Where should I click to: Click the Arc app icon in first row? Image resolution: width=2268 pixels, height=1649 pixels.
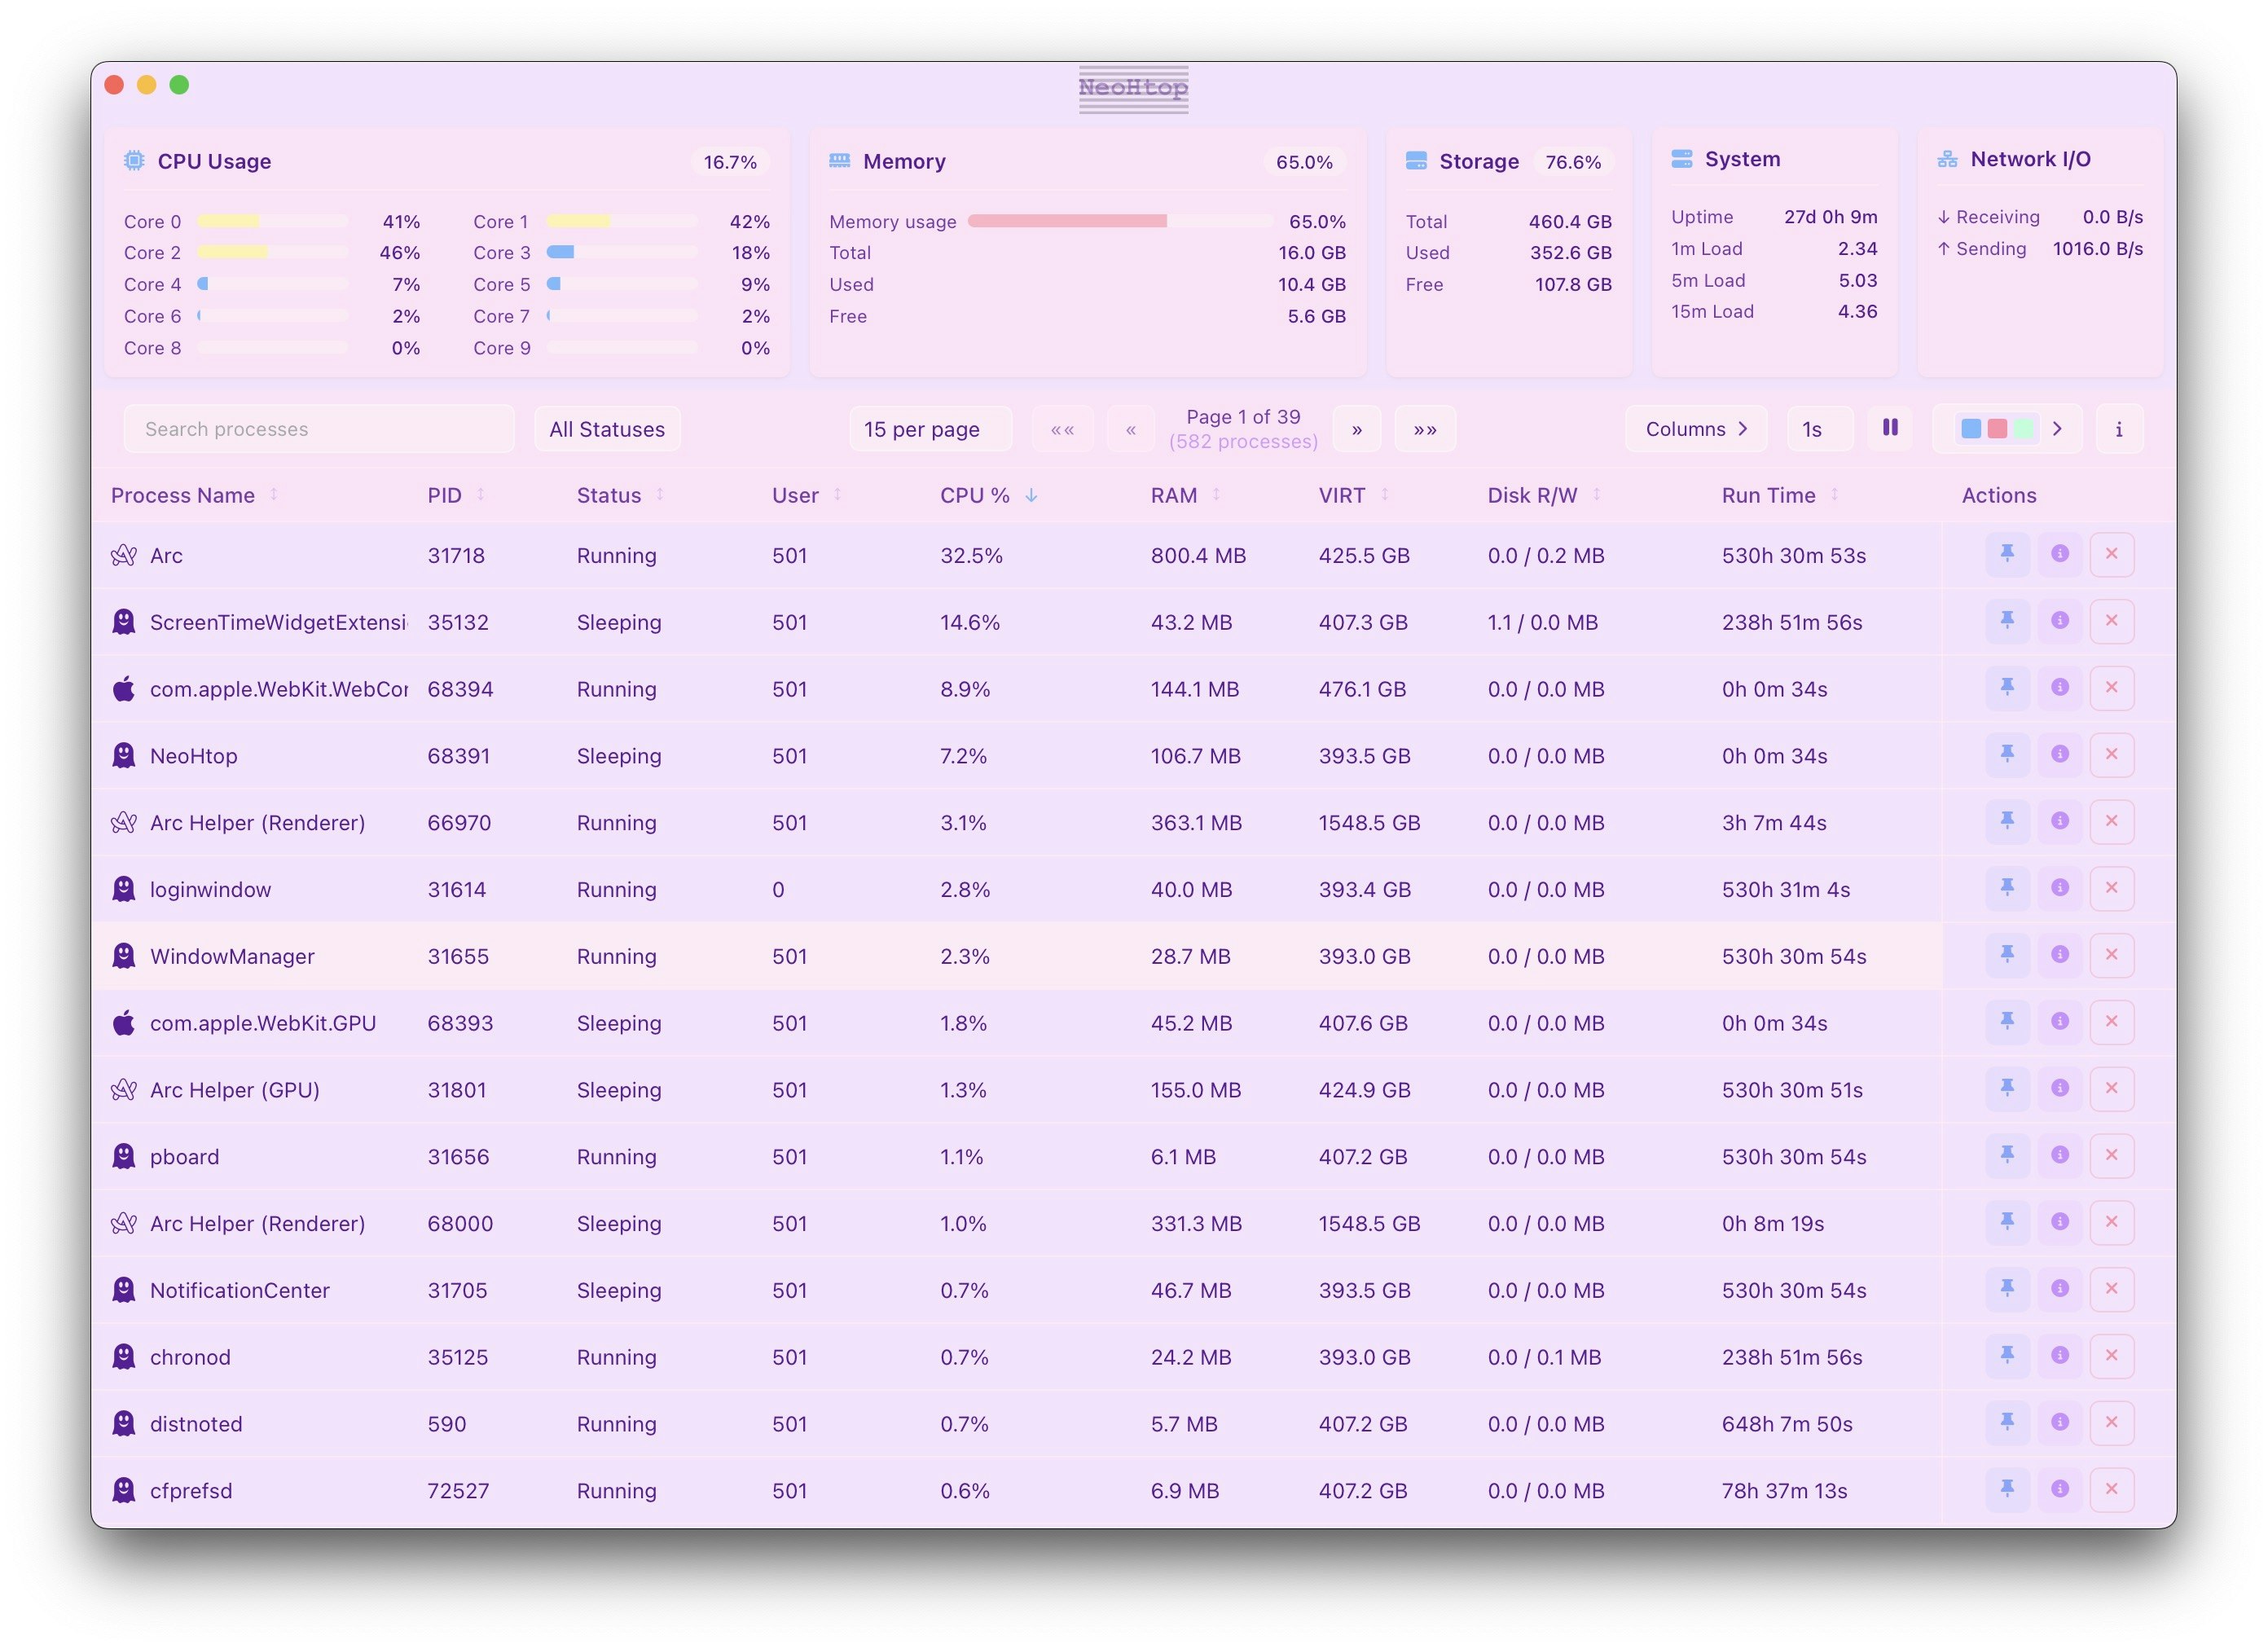(124, 555)
